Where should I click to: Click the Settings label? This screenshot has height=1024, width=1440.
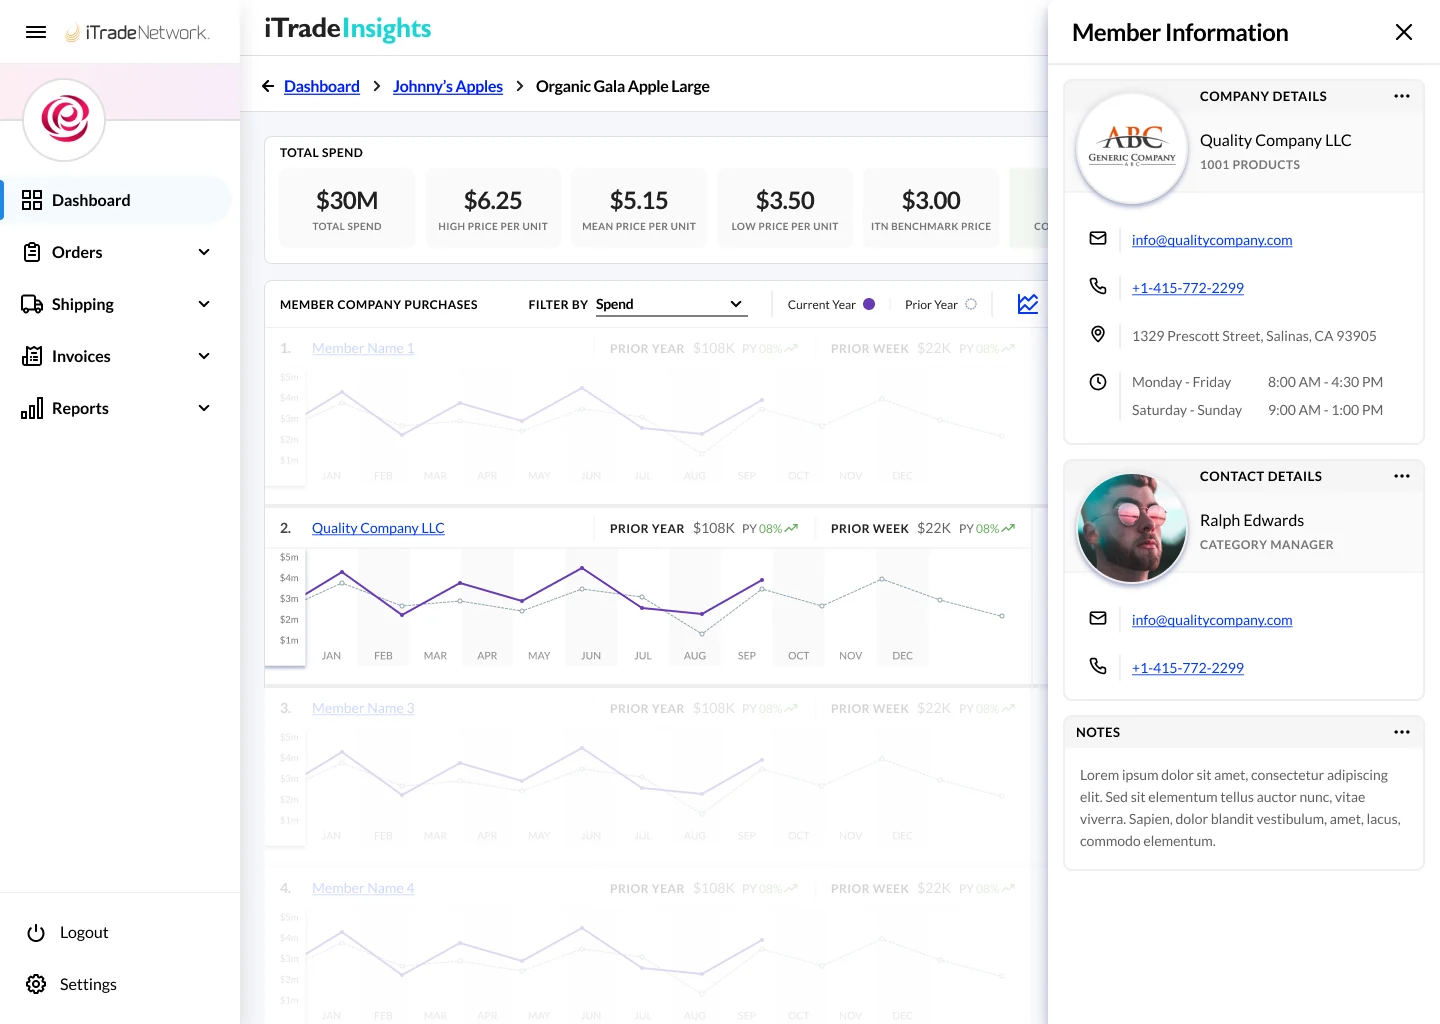pos(88,984)
